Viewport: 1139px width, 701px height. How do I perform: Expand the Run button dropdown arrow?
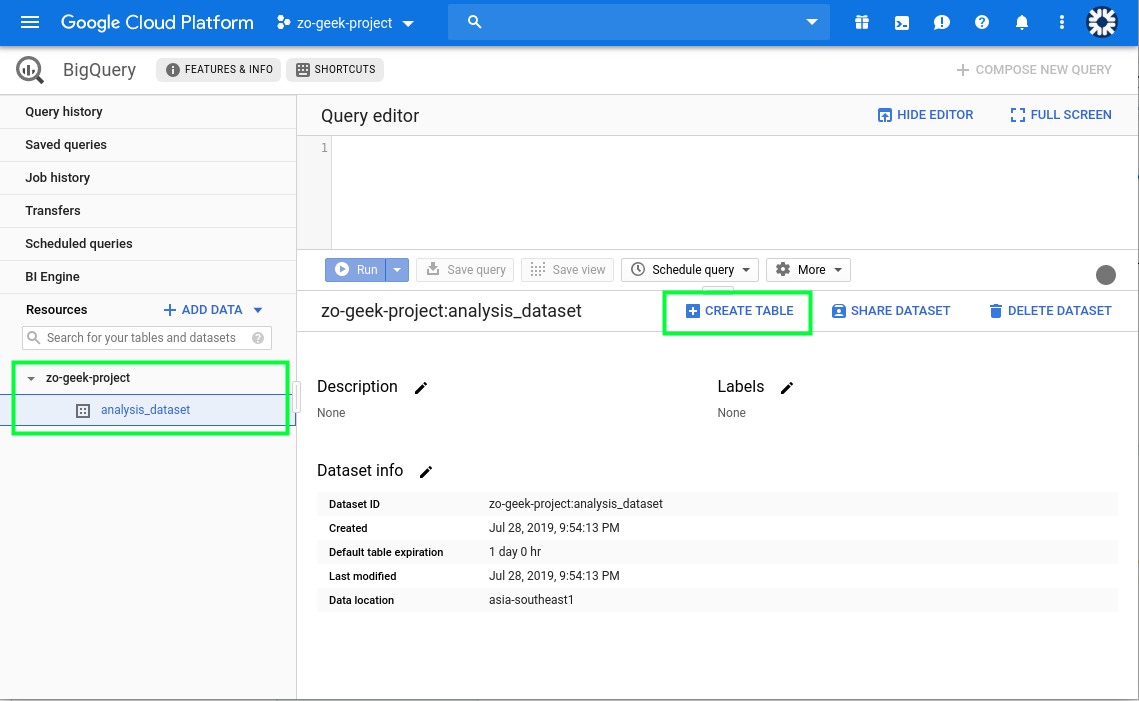tap(398, 270)
